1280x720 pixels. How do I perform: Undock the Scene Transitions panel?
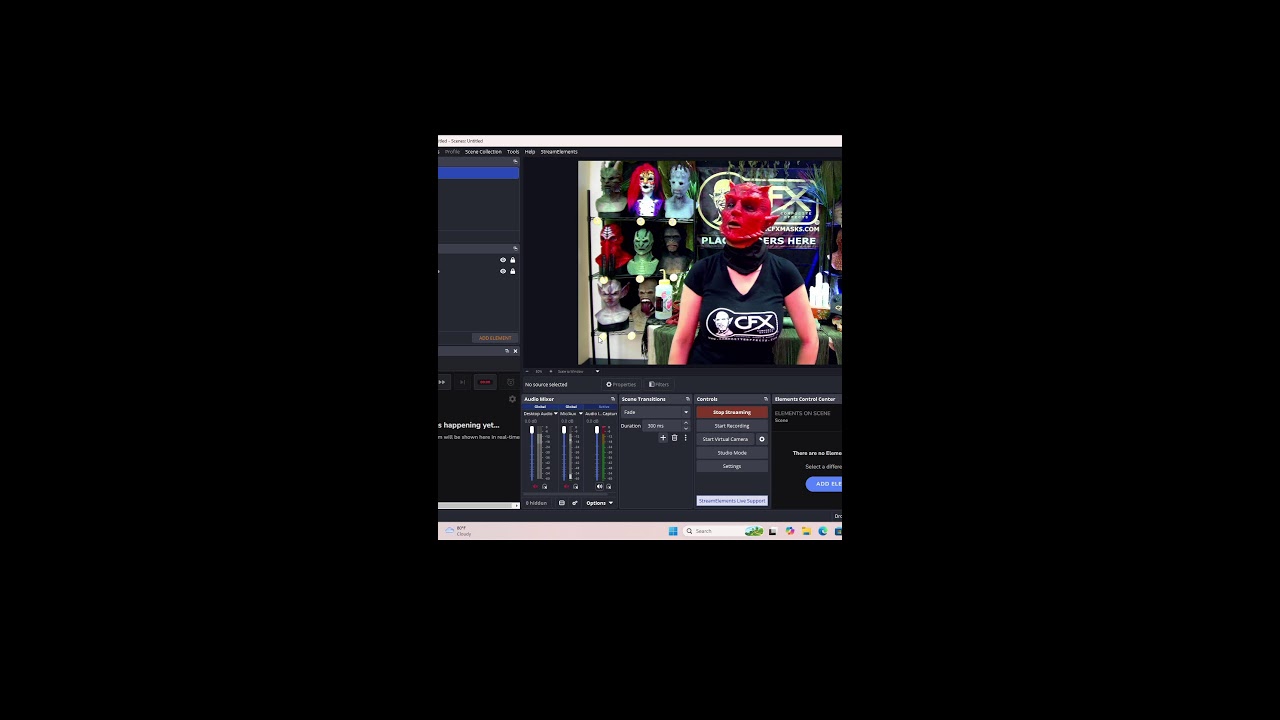[687, 399]
